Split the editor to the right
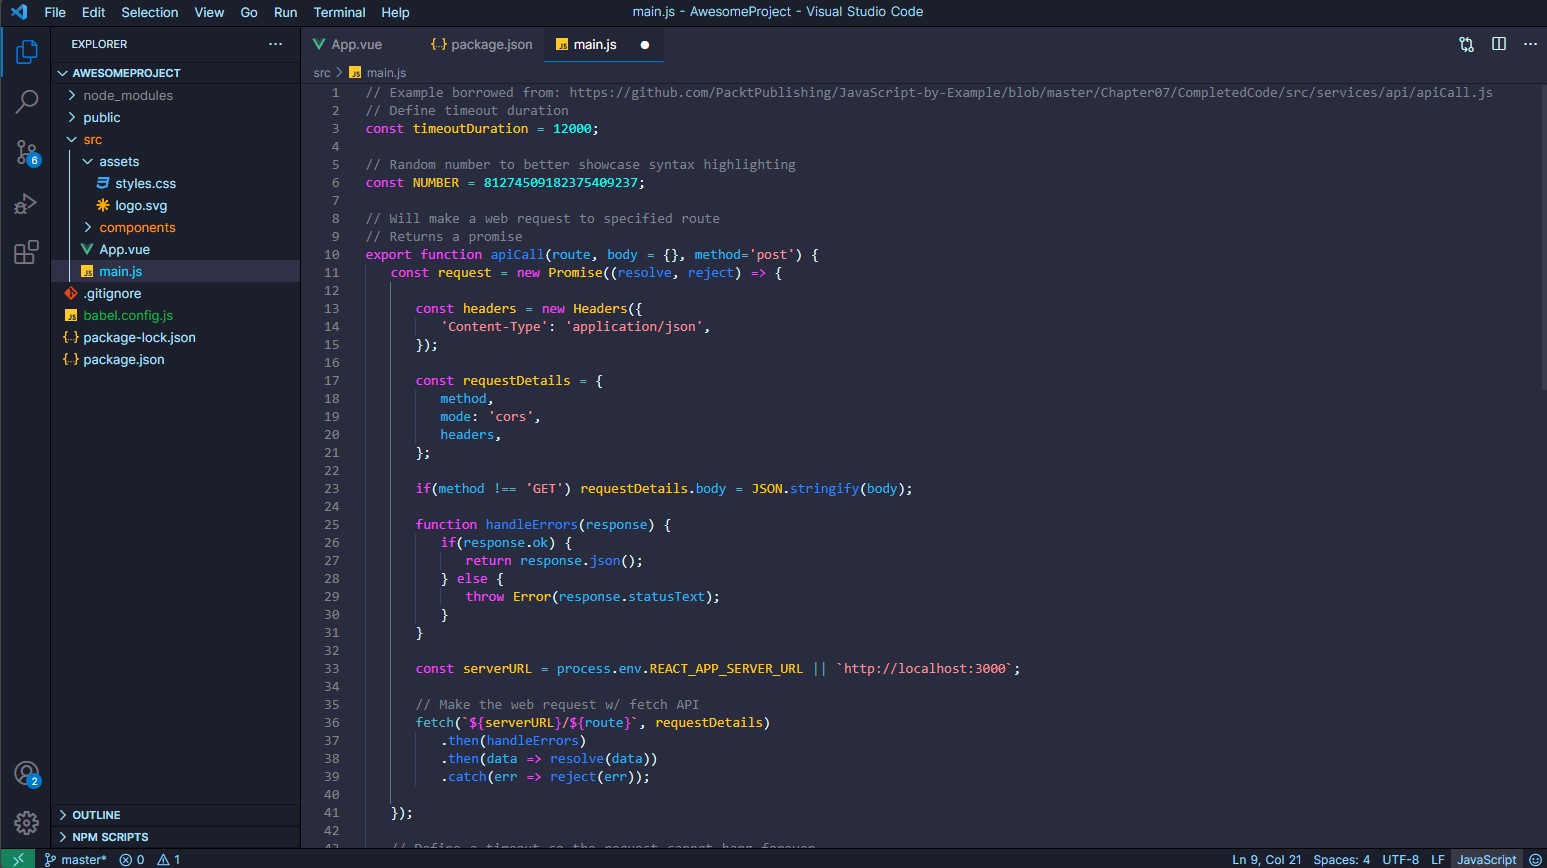Image resolution: width=1547 pixels, height=868 pixels. (x=1498, y=44)
